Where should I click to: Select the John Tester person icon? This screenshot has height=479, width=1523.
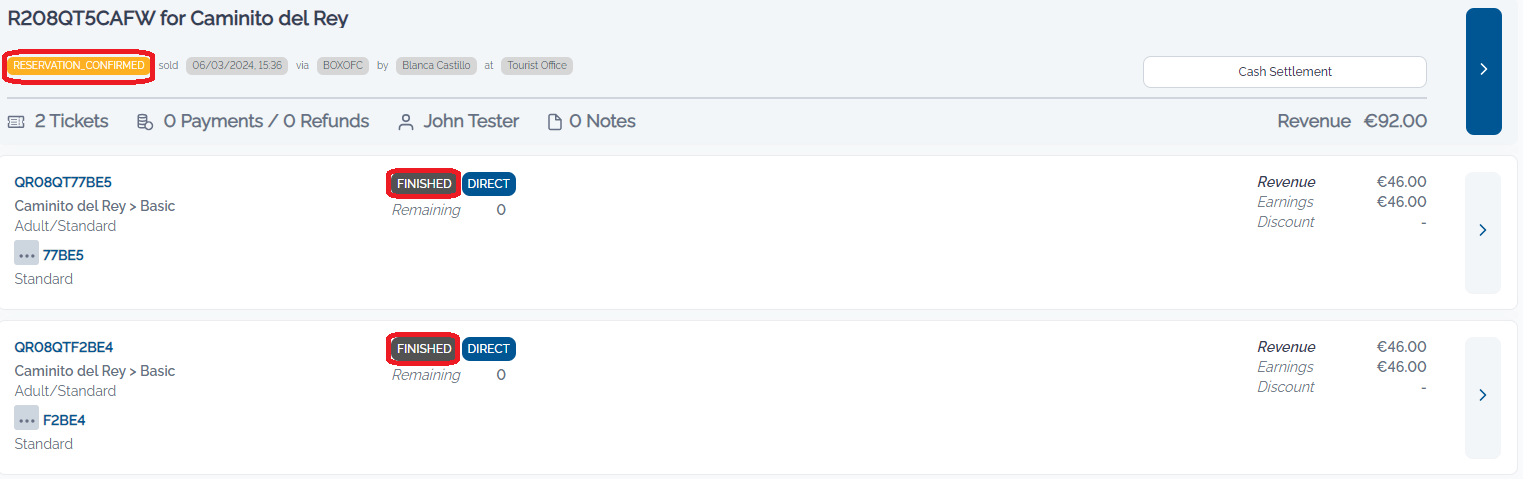coord(406,122)
